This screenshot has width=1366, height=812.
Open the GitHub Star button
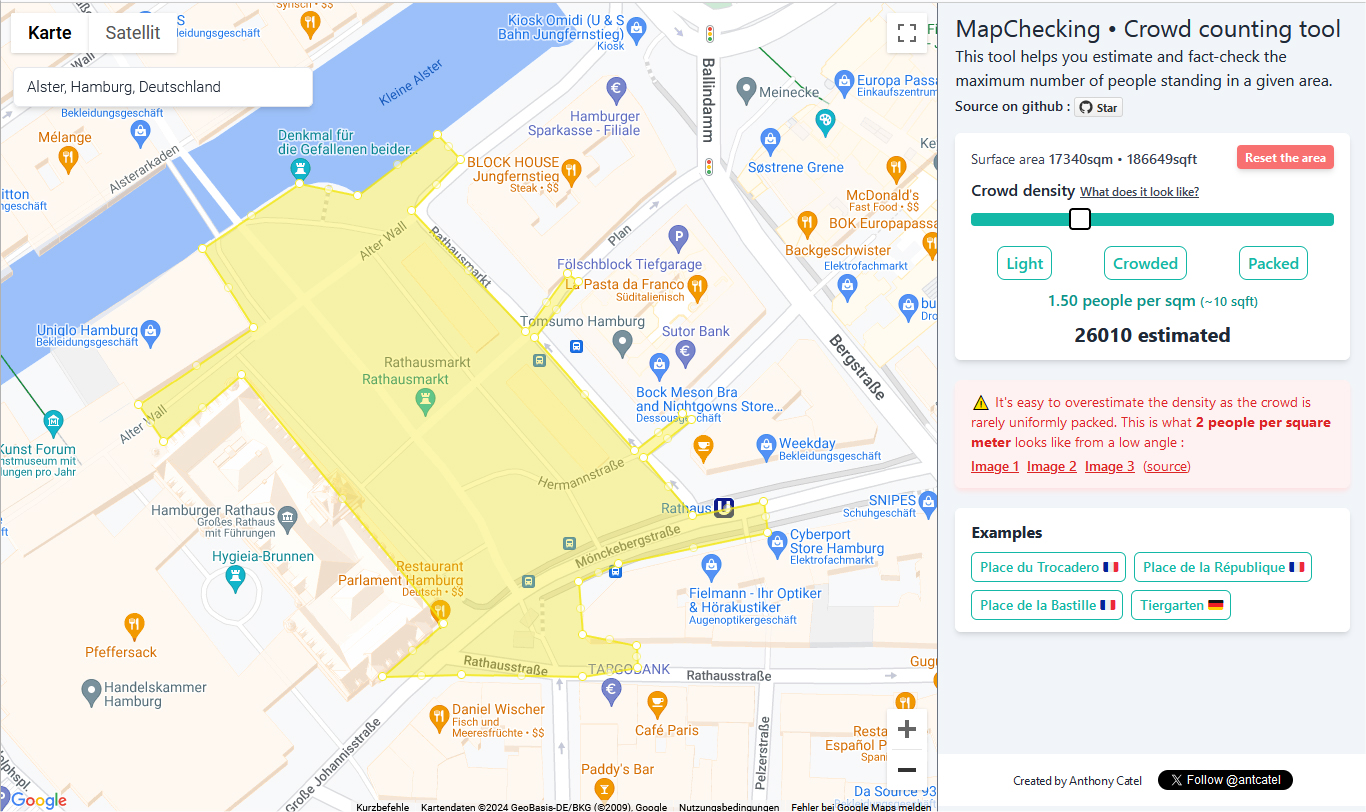click(1098, 107)
